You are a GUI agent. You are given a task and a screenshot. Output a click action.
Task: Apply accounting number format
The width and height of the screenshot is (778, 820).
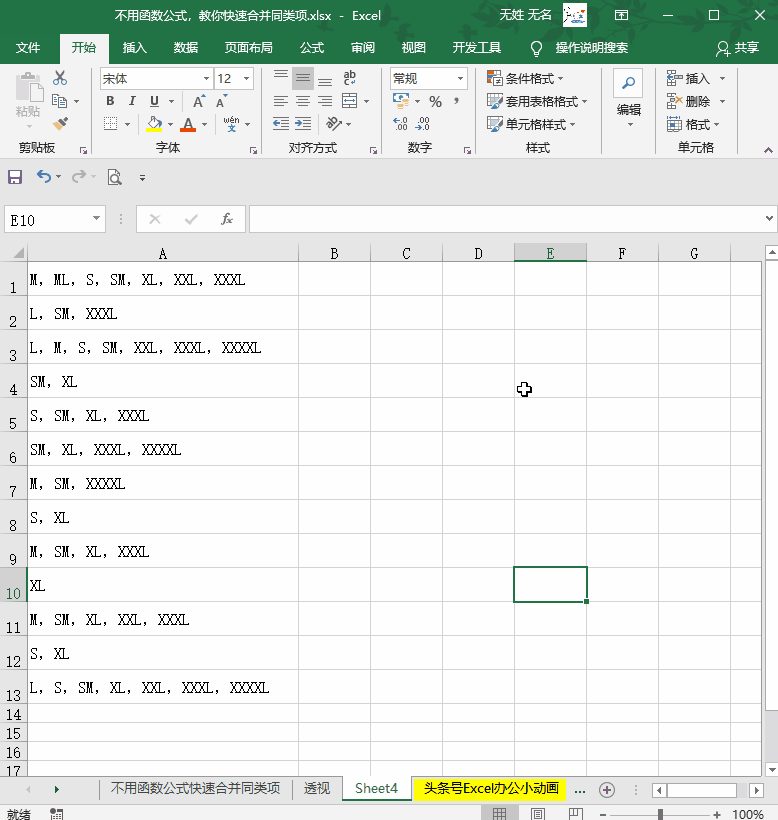[401, 101]
